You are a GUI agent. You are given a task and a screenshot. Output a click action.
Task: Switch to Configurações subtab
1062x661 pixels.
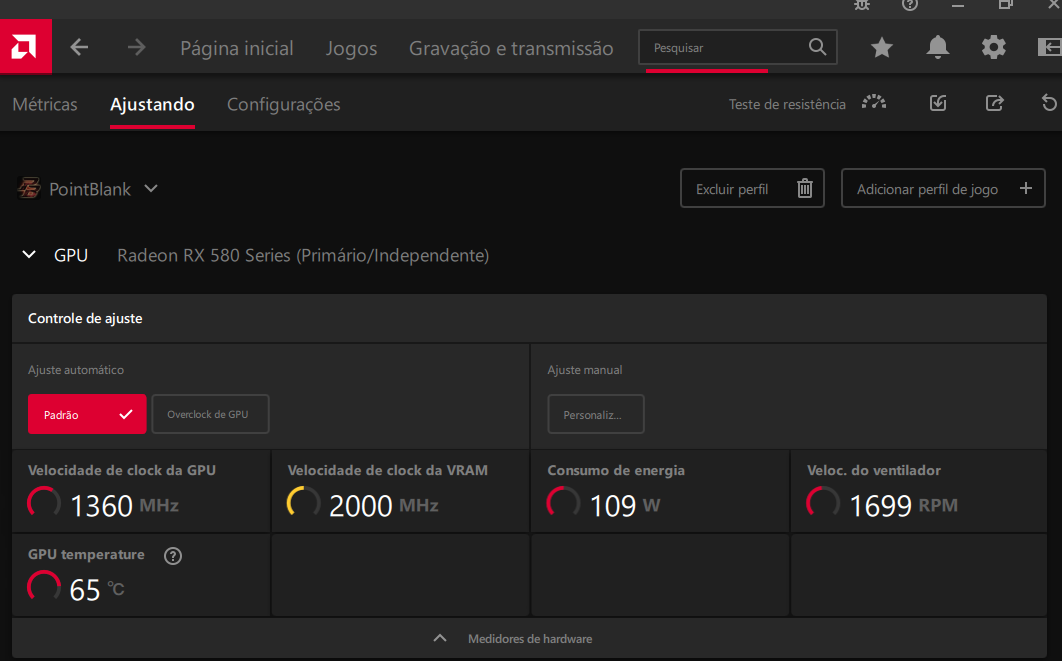click(x=284, y=104)
